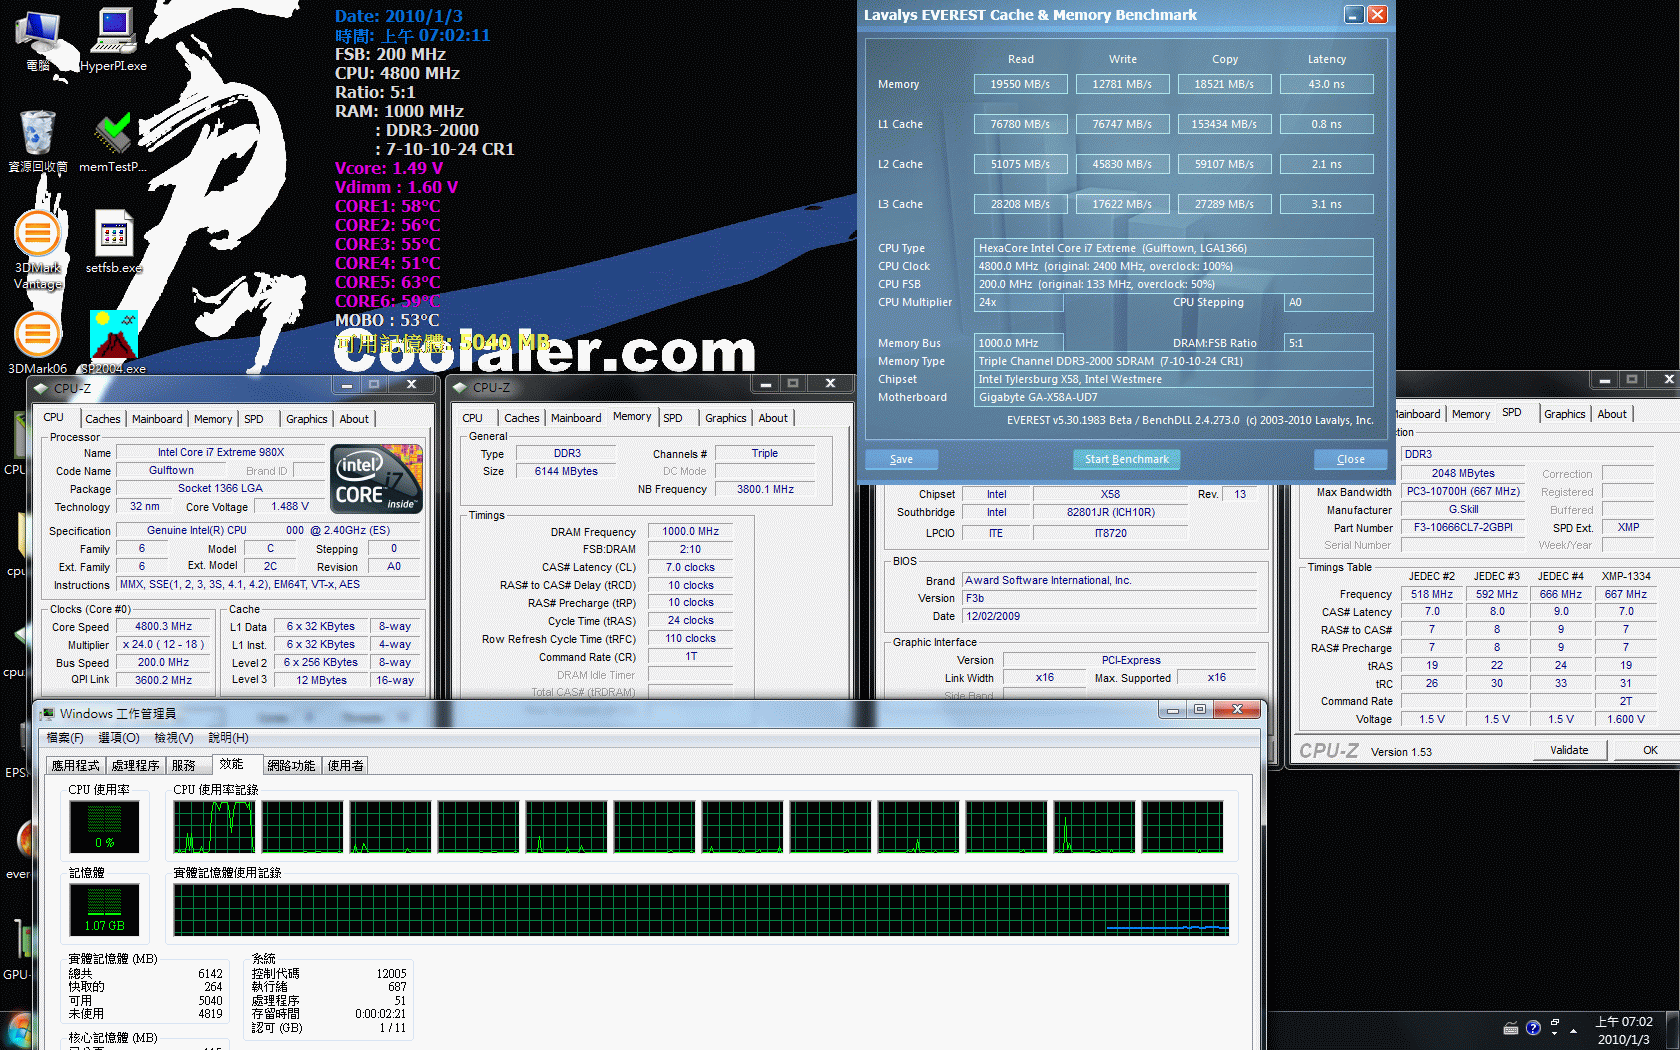The image size is (1680, 1050).
Task: Click the Task Manager title bar icon
Action: pos(46,713)
